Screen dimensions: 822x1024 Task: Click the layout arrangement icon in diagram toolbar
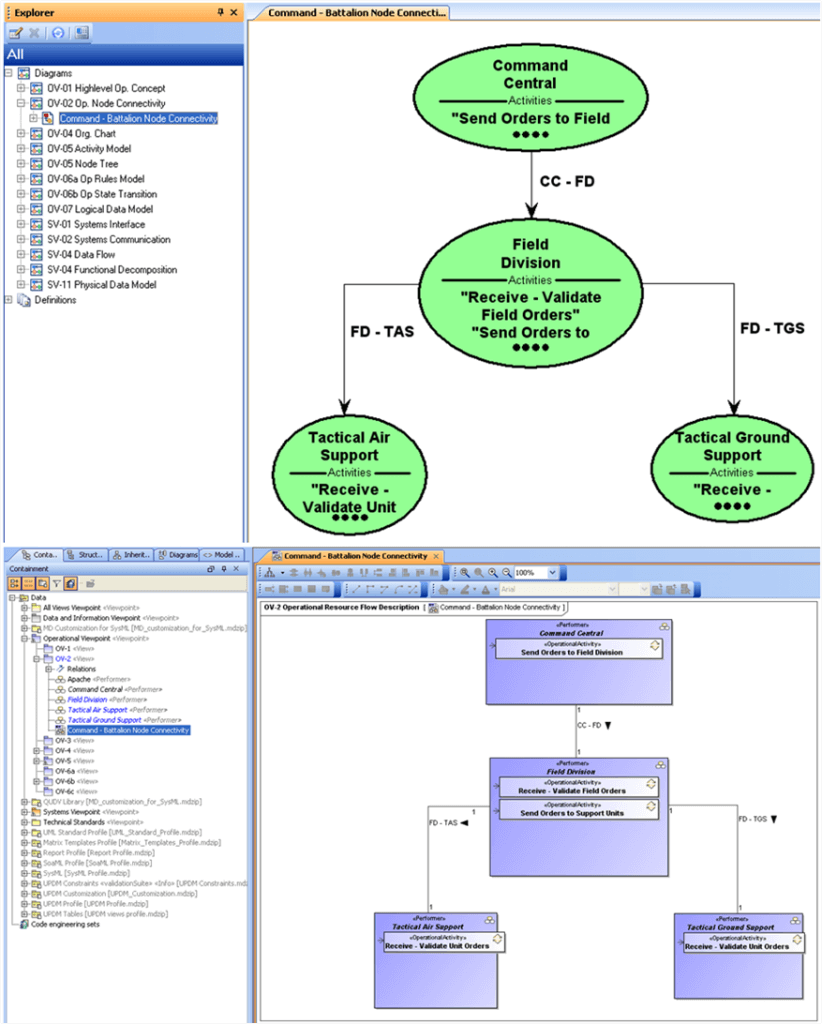[270, 573]
